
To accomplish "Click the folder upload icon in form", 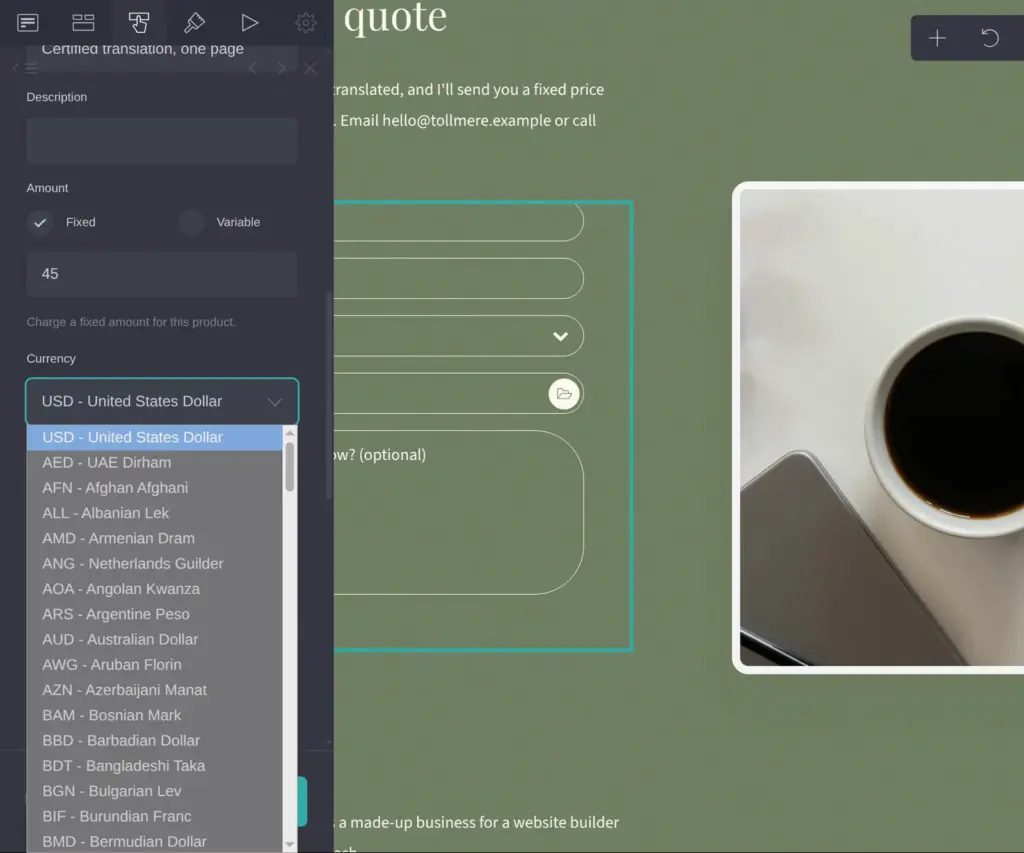I will click(x=564, y=394).
